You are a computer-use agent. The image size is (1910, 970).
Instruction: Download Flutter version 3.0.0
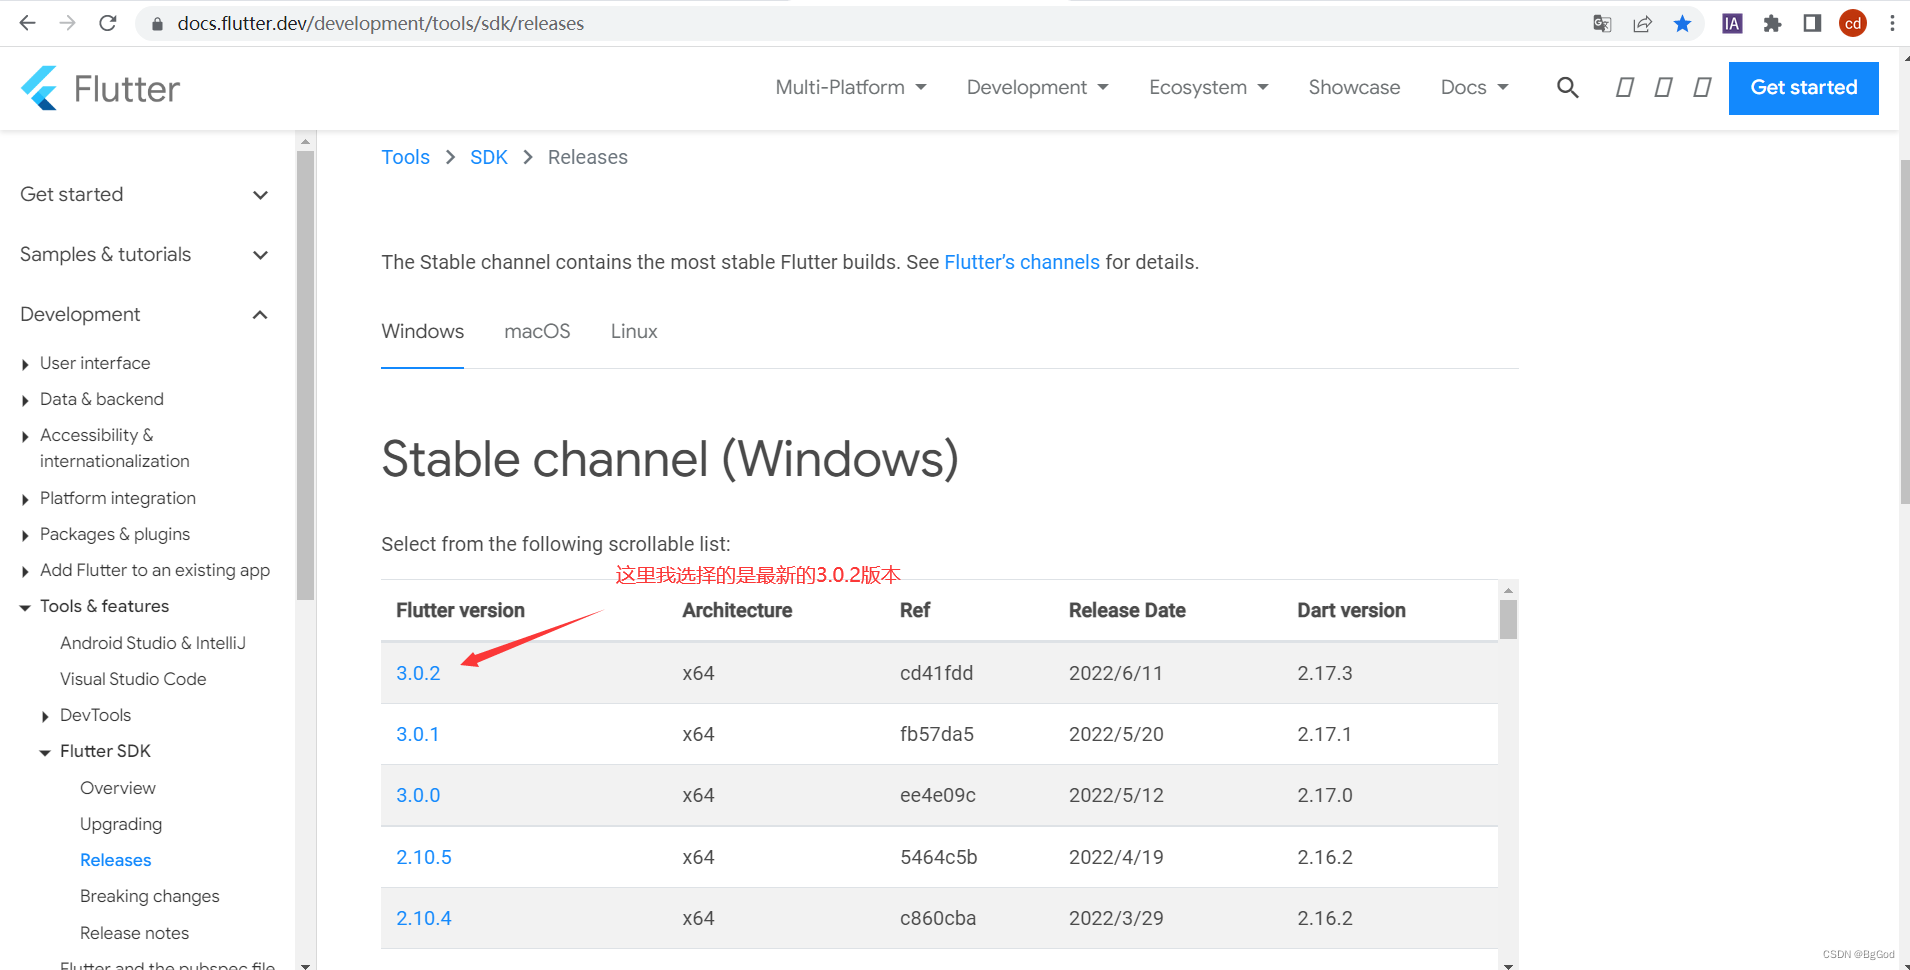coord(418,795)
